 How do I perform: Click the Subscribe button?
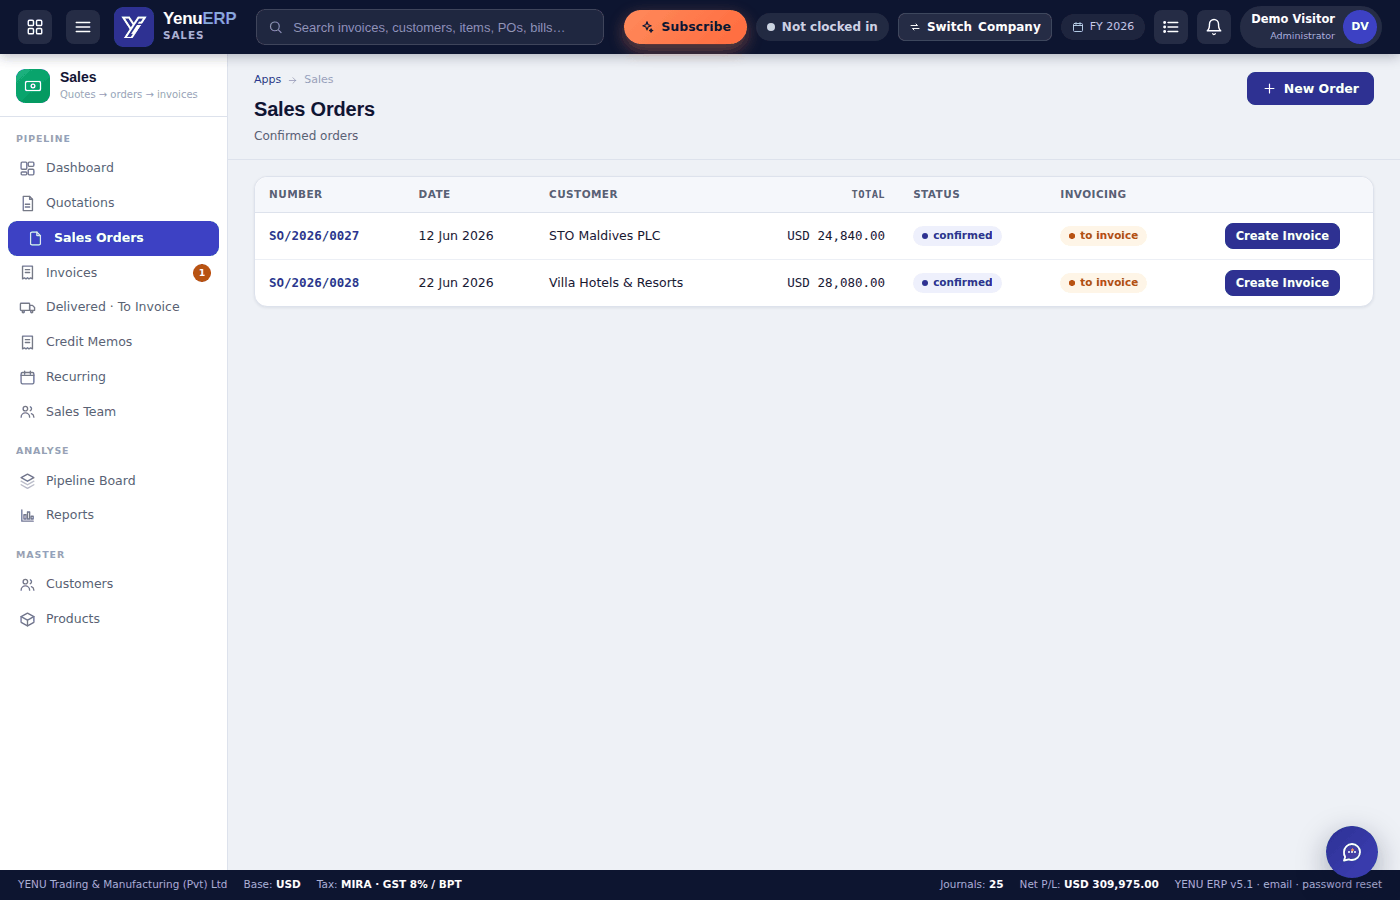(685, 27)
